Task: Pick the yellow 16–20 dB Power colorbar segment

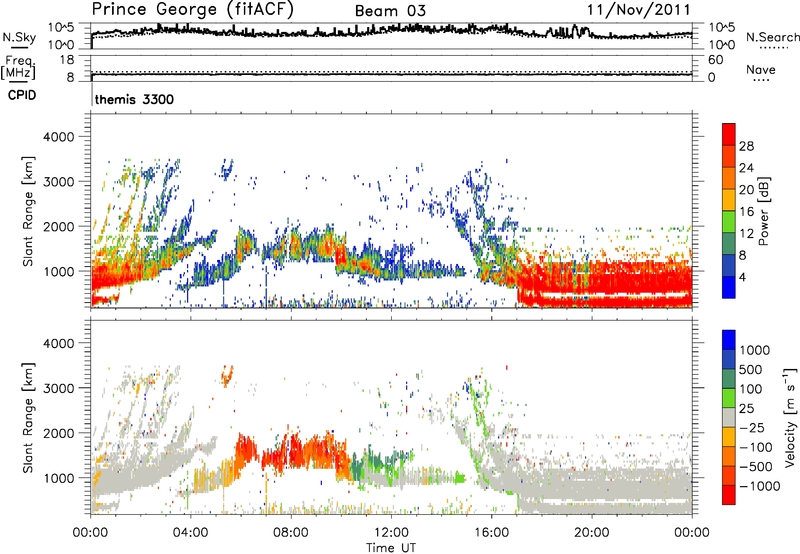Action: 729,200
